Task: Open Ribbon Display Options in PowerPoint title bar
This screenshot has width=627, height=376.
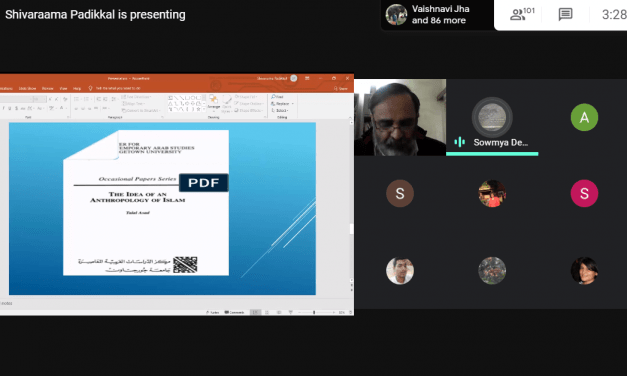Action: click(307, 78)
